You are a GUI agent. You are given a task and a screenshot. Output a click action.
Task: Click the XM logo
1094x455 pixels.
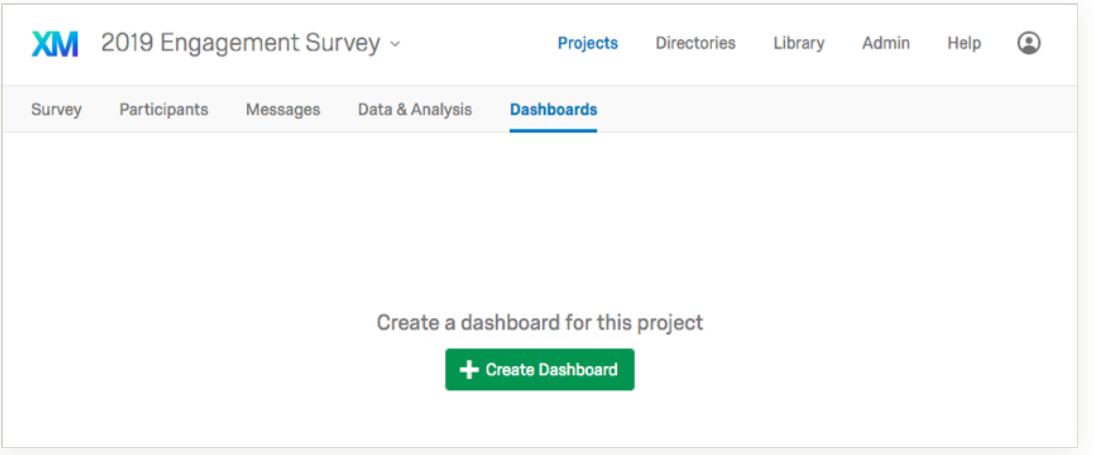pyautogui.click(x=55, y=44)
